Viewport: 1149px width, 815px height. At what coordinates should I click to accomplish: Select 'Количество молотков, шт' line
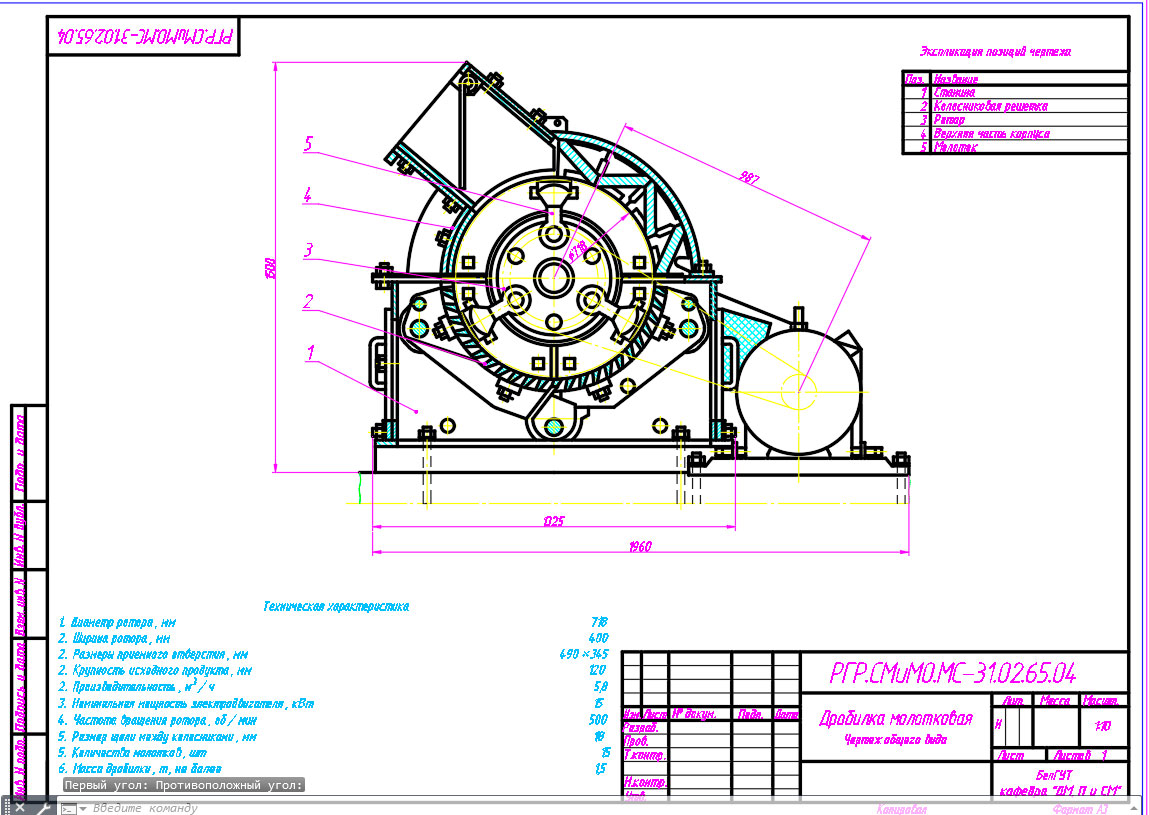tap(133, 753)
